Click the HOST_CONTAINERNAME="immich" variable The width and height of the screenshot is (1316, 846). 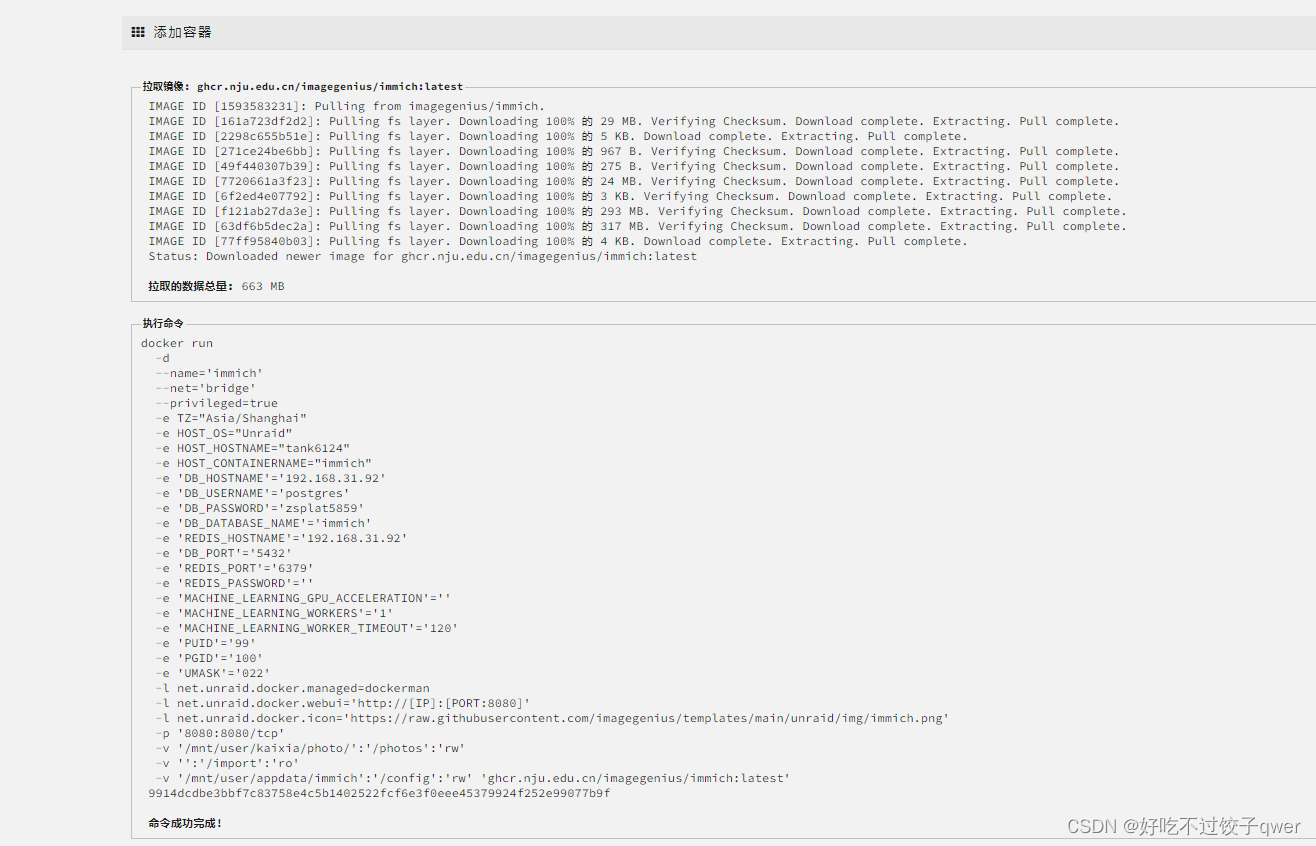264,463
